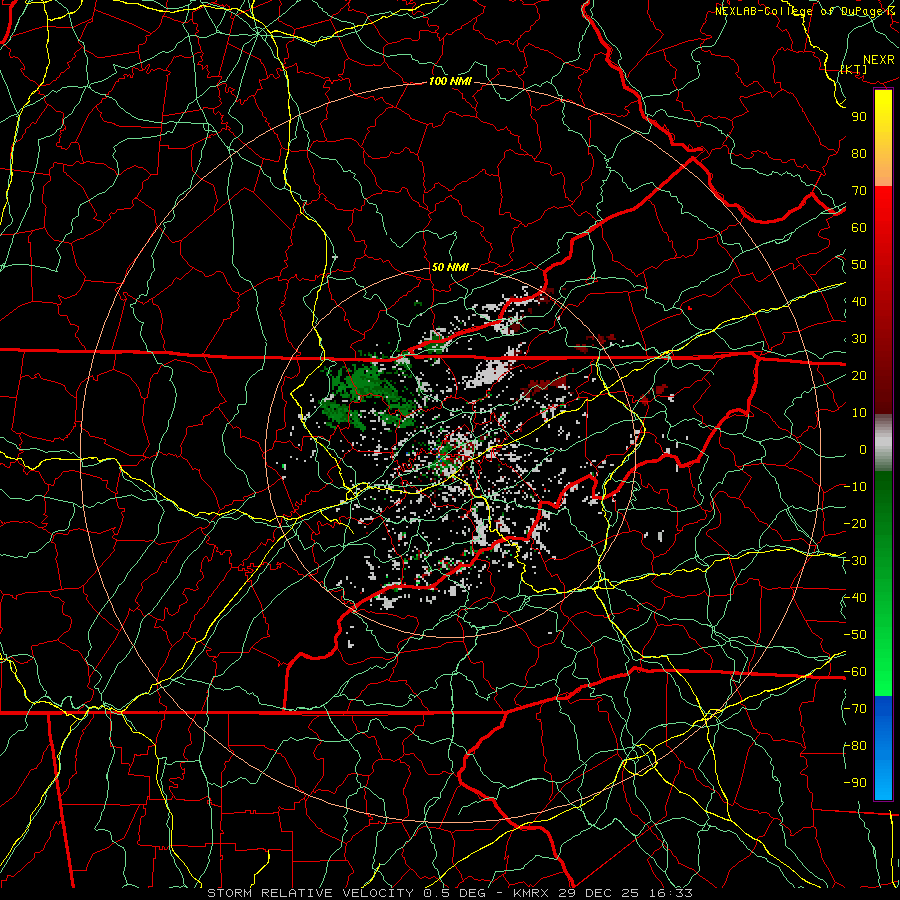This screenshot has height=900, width=900.
Task: Click the "50 NMI" range ring label
Action: [x=450, y=267]
